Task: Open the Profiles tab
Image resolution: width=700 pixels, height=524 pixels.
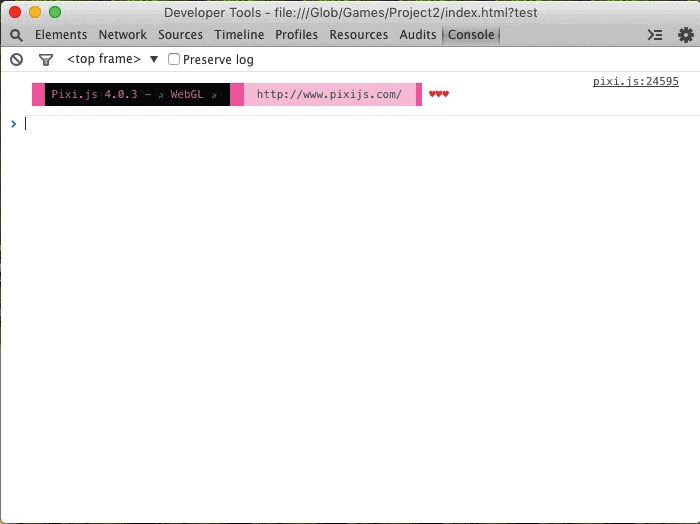Action: 296,35
